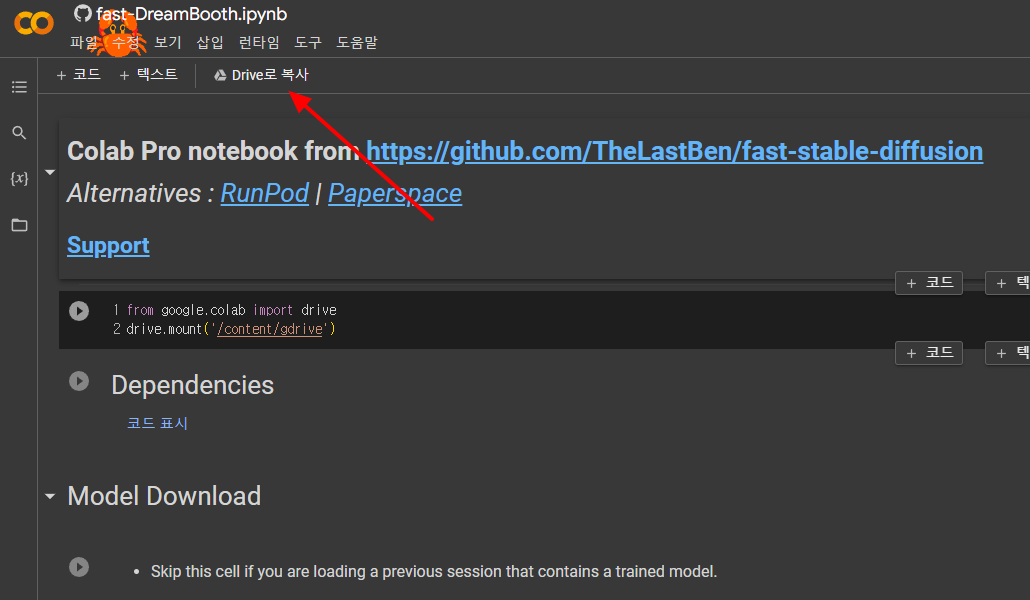Click the fast-DreamBooth.ipynb notebook title
This screenshot has width=1030, height=600.
point(191,14)
